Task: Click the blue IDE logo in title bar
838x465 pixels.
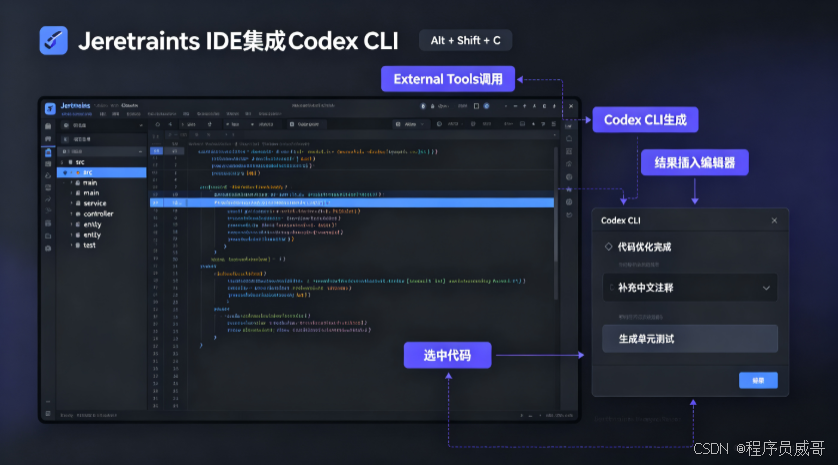Action: tap(50, 108)
